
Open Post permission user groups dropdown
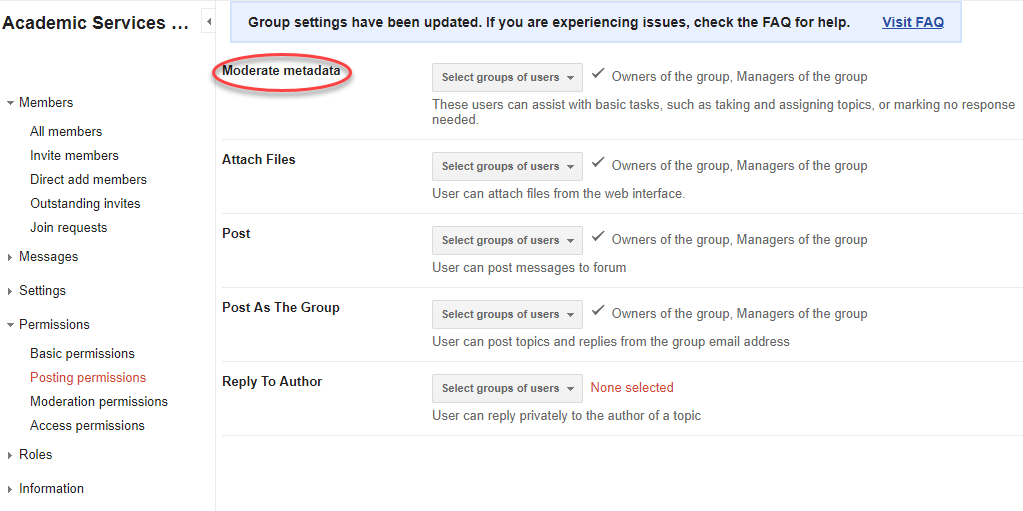[x=507, y=241]
